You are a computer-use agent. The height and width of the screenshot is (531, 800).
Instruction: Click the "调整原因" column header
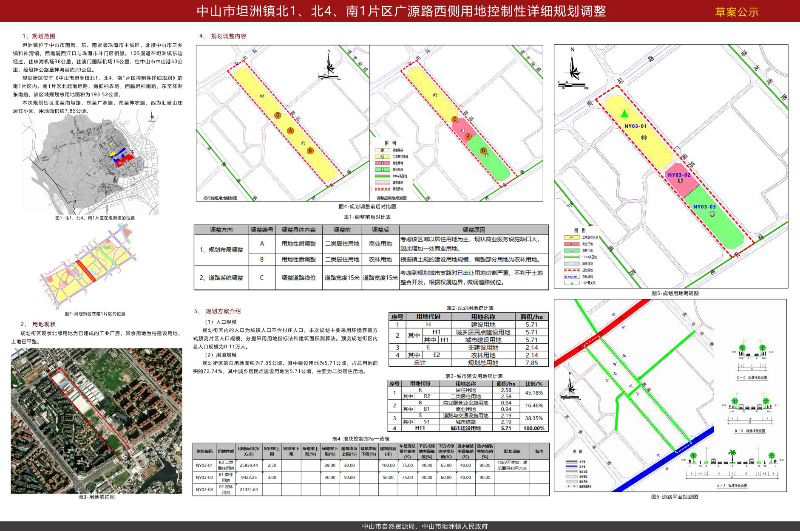pos(473,230)
